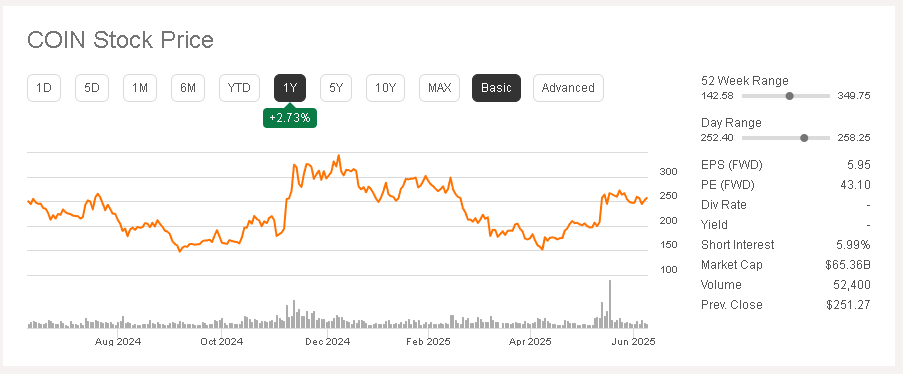Switch to Basic chart mode
Viewport: 903px width, 374px height.
pyautogui.click(x=496, y=88)
